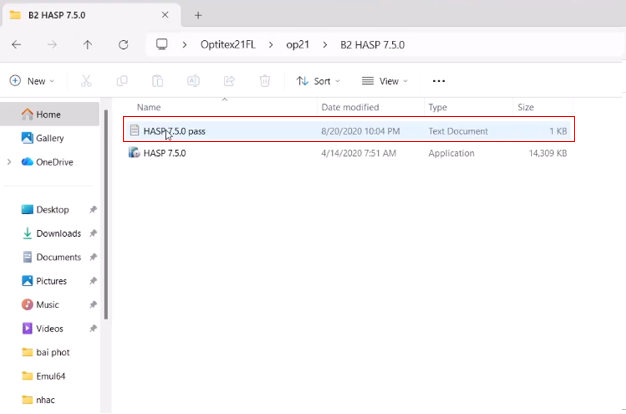This screenshot has height=414, width=626.
Task: Click the Copy icon in toolbar
Action: tap(122, 81)
